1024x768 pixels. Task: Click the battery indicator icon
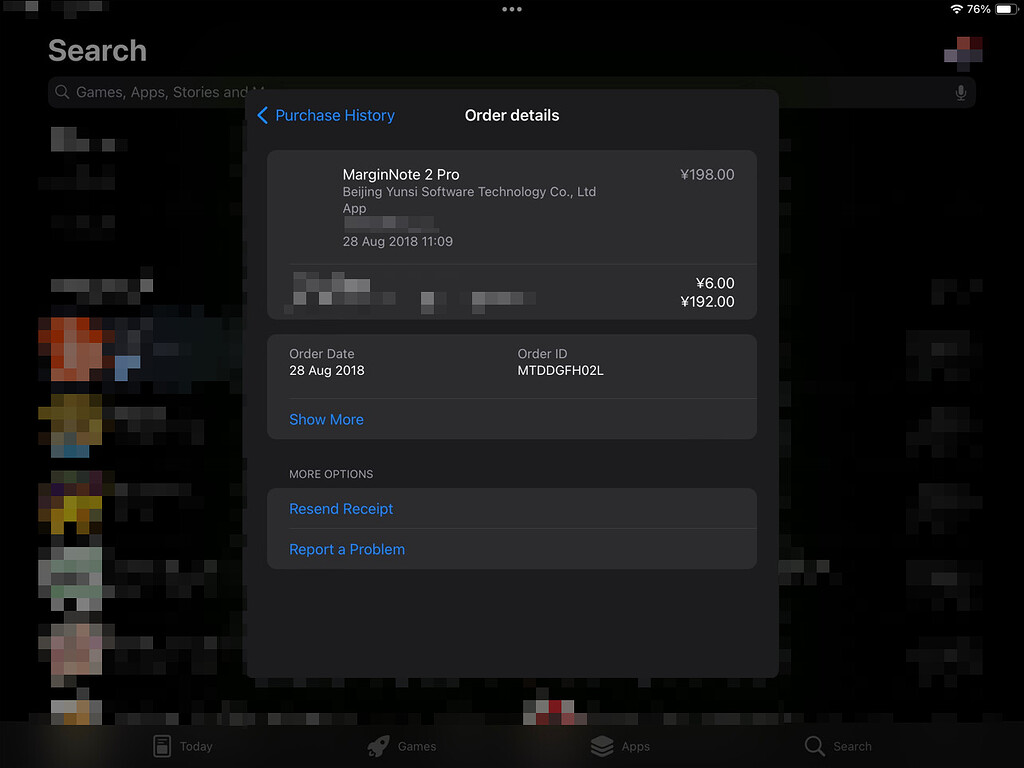pos(1005,9)
